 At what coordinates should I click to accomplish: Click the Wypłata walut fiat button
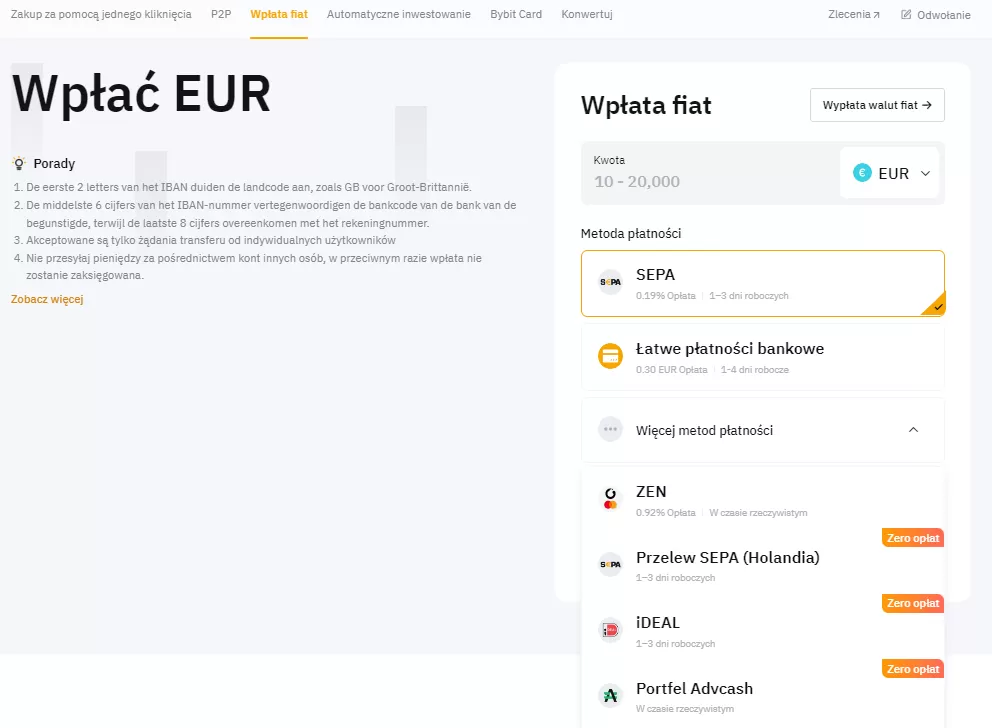point(877,104)
